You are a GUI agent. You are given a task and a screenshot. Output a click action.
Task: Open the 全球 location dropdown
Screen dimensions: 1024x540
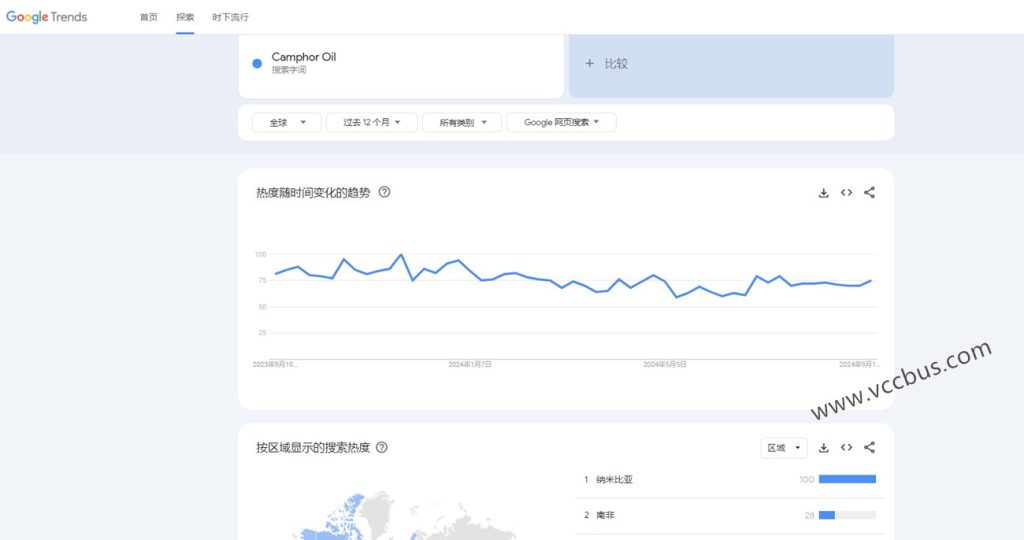pos(280,122)
